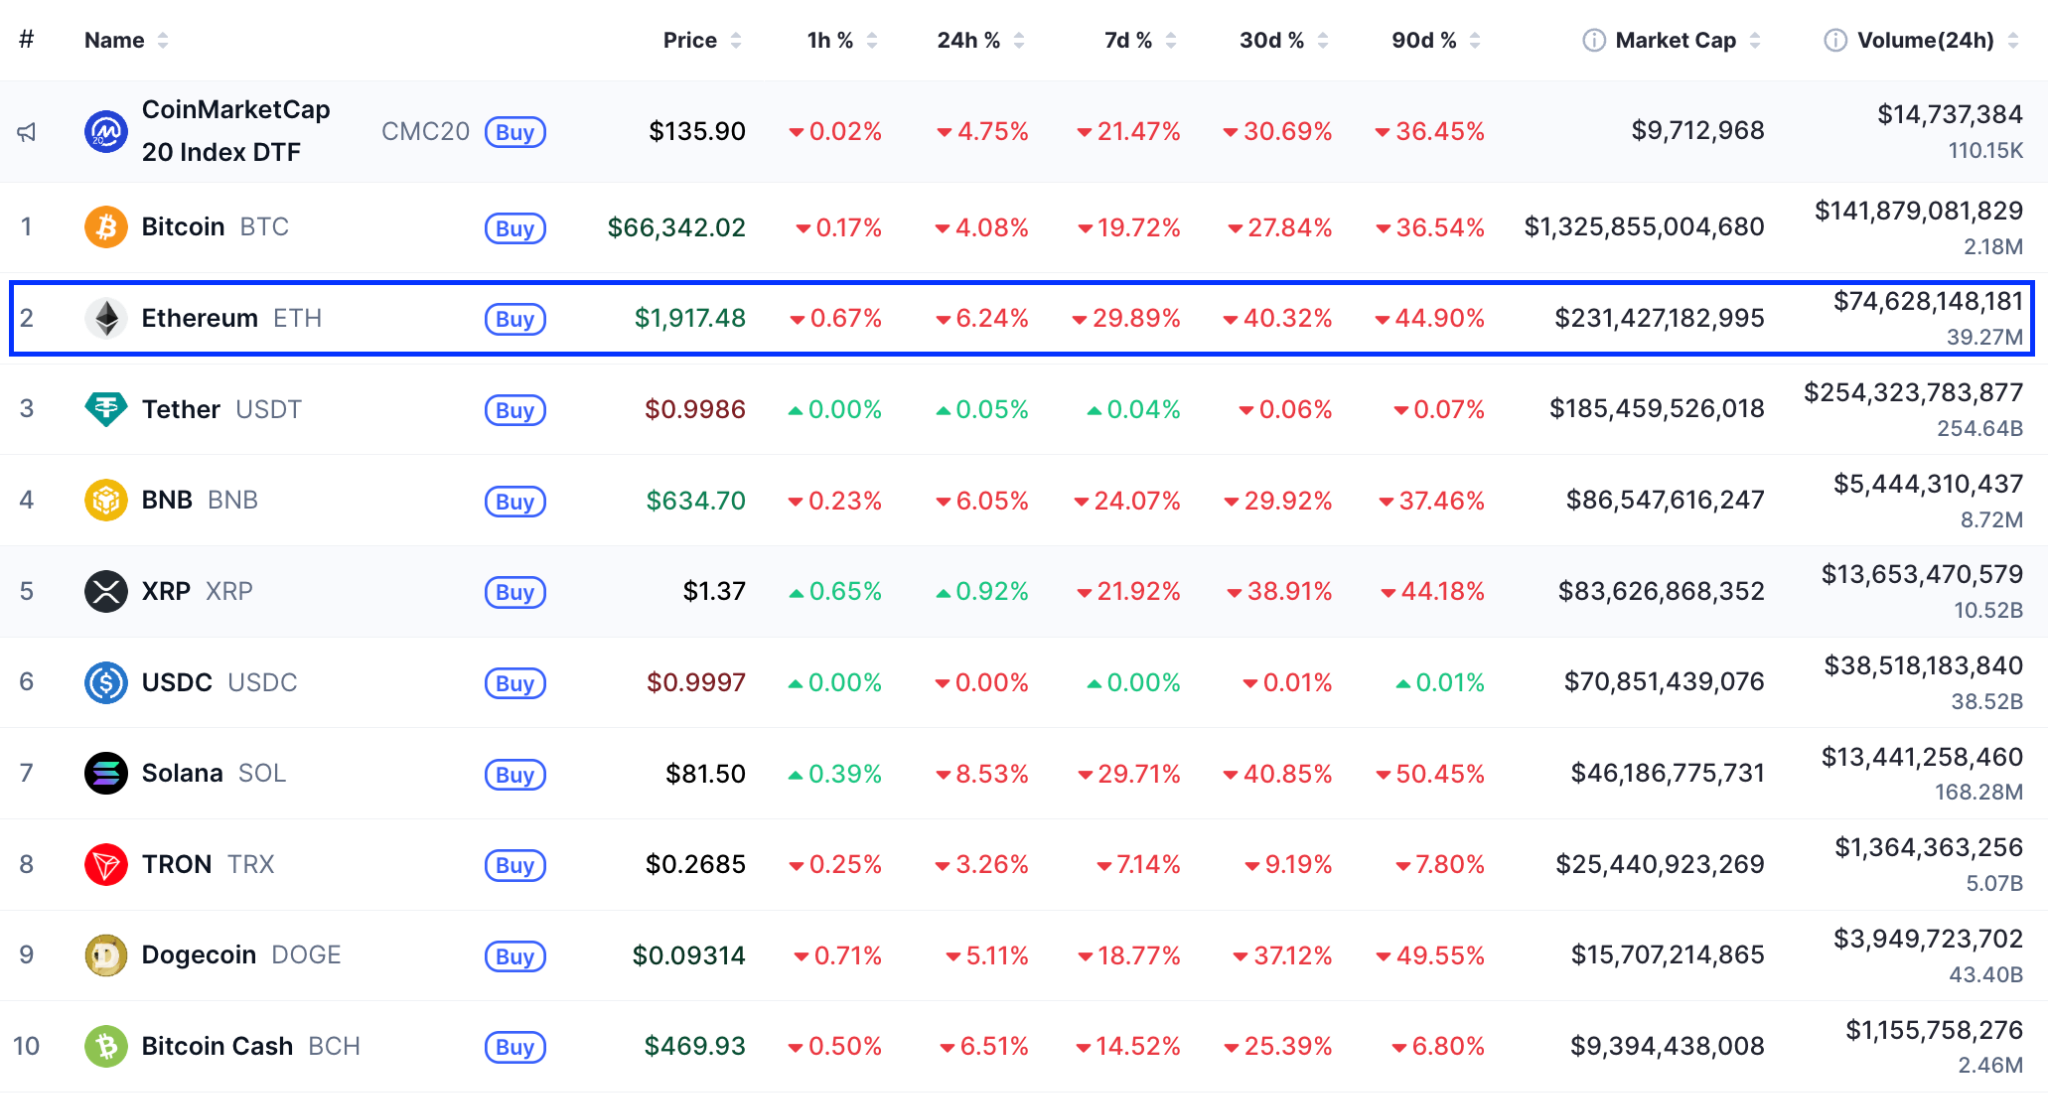The height and width of the screenshot is (1098, 2048).
Task: Click the Name column header
Action: tap(116, 40)
